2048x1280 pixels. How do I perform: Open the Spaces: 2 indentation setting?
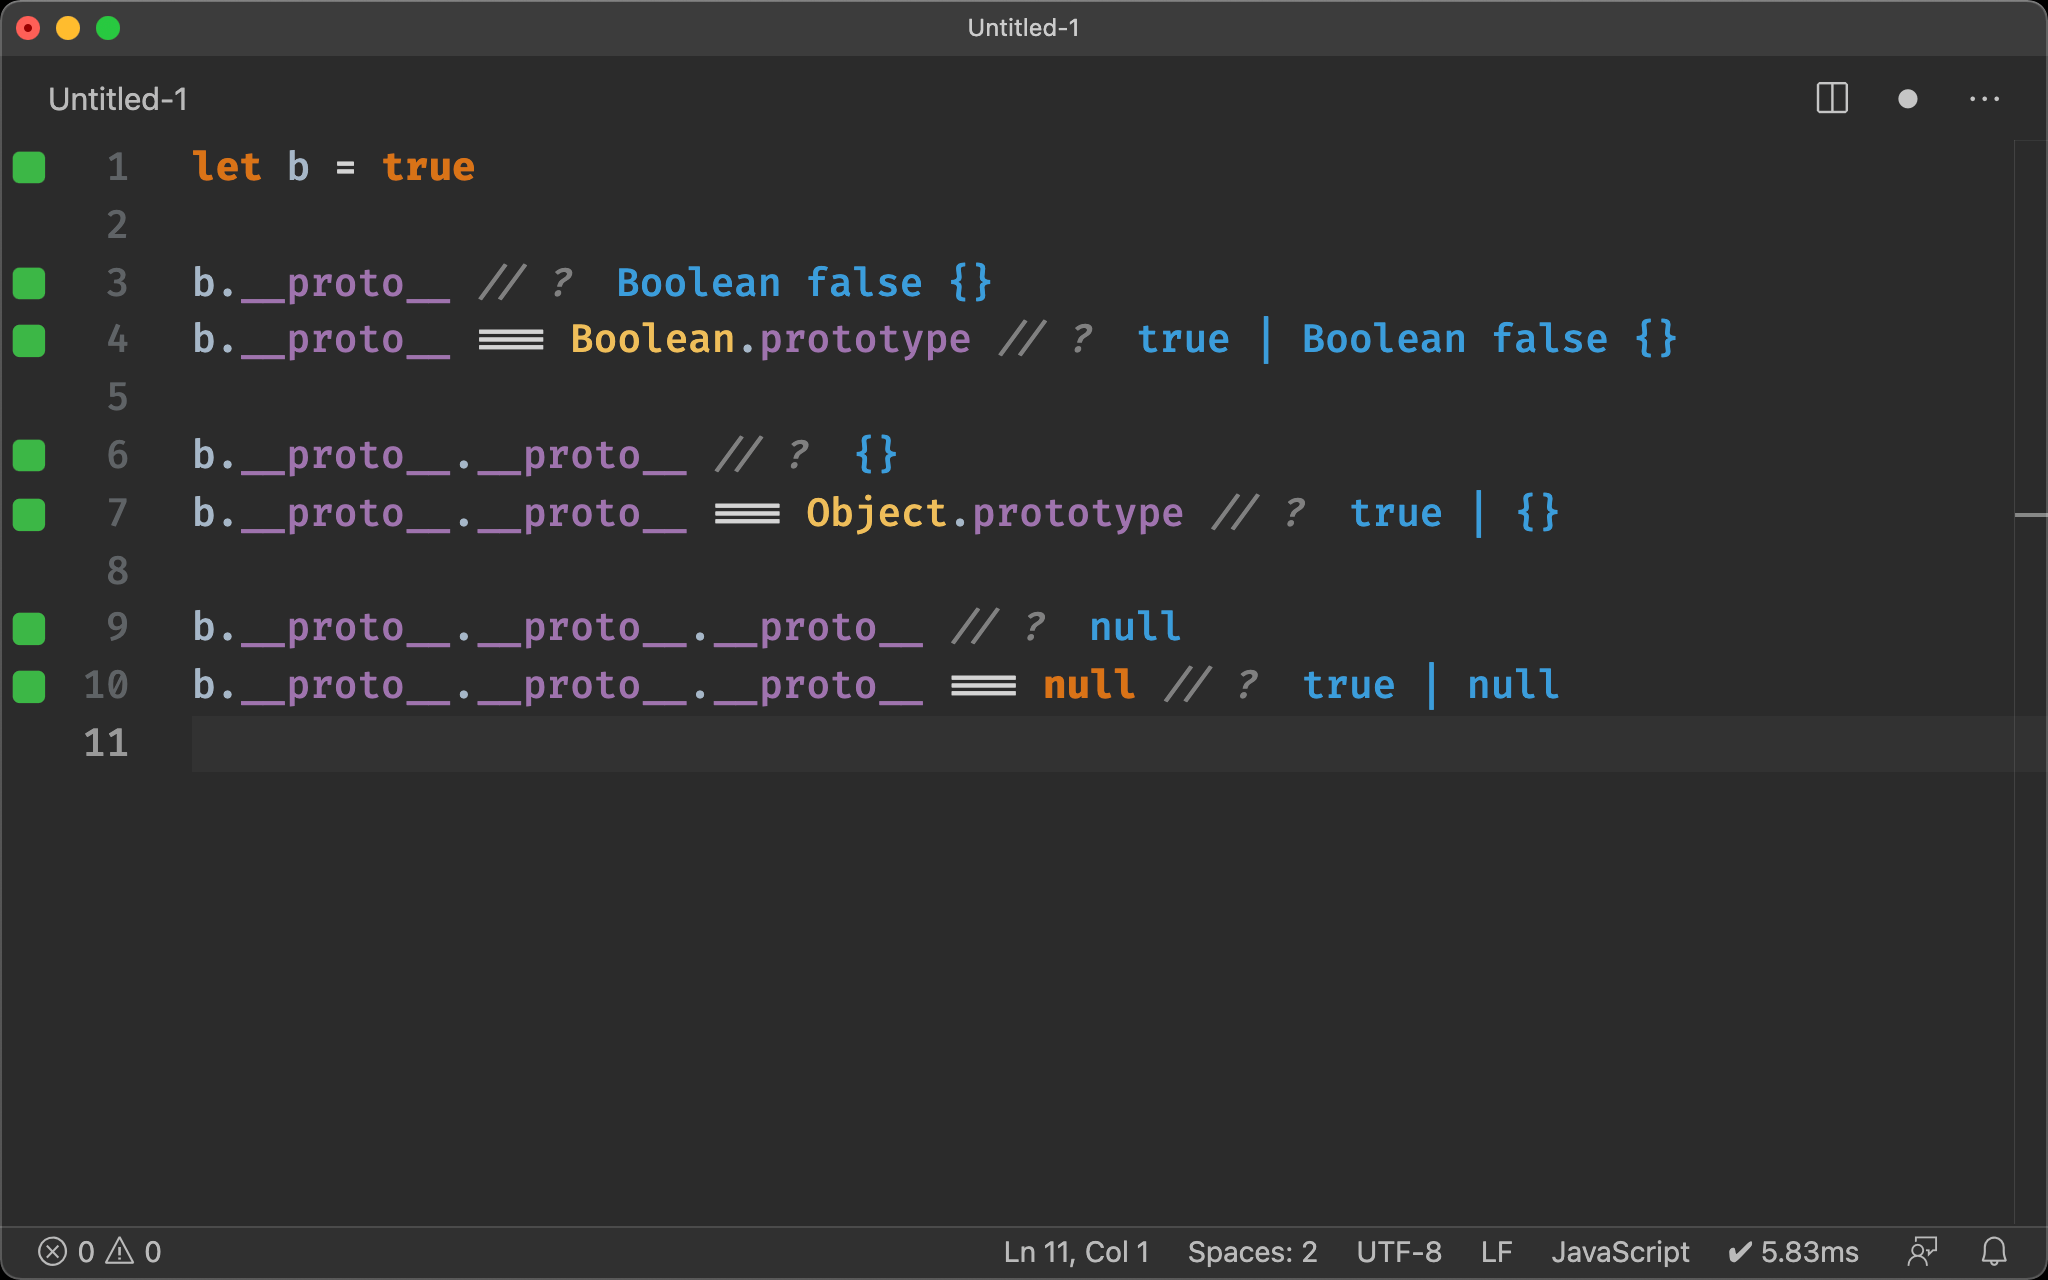[1252, 1252]
